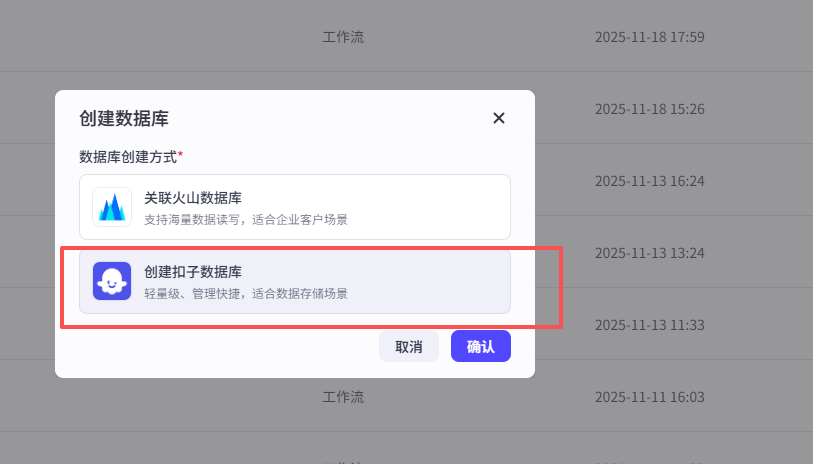Image resolution: width=813 pixels, height=464 pixels.
Task: Choose the 创建扣子数据库 option title
Action: coord(193,272)
